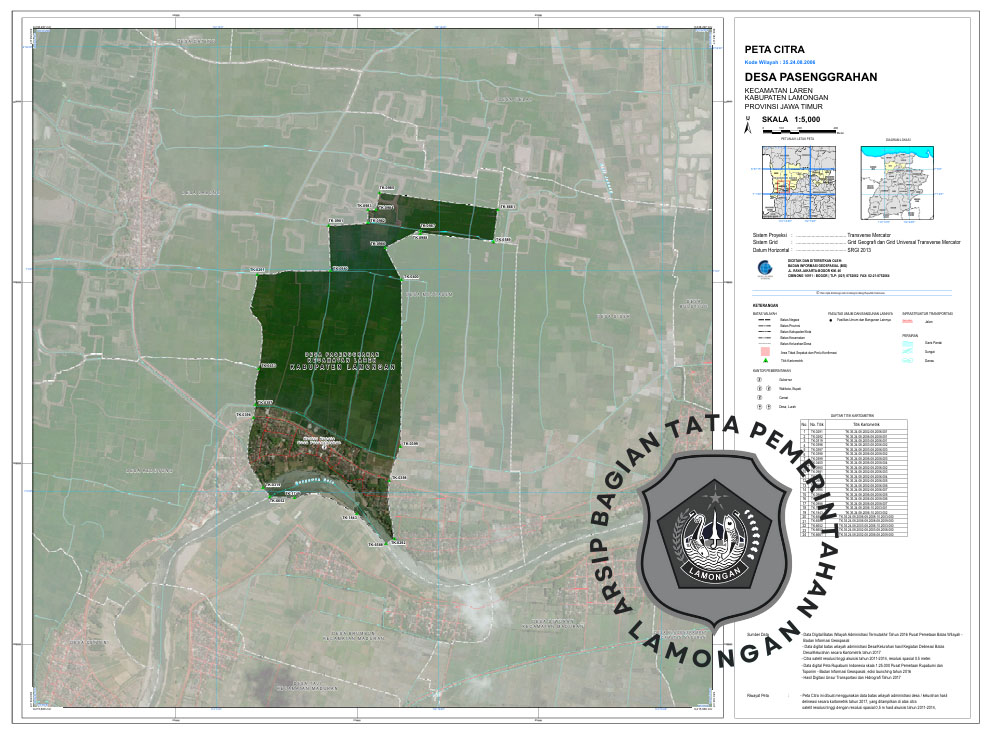Open the Diagram Lokasi inset map

[x=898, y=182]
